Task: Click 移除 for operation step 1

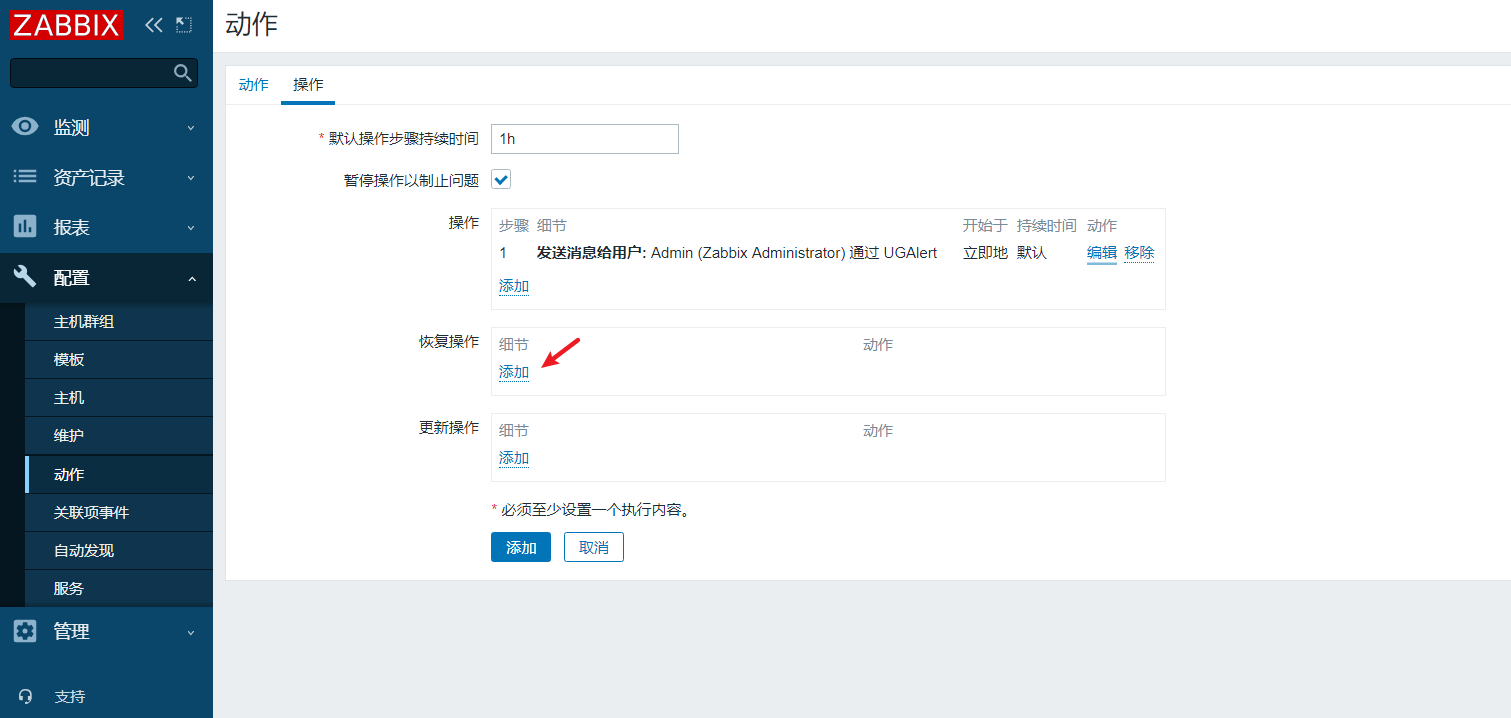Action: click(x=1139, y=253)
